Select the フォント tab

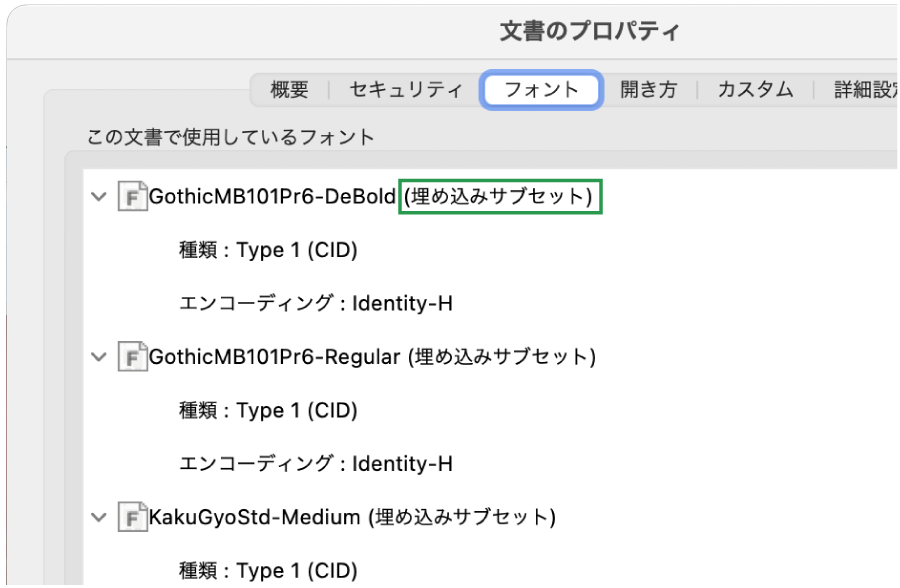[541, 90]
